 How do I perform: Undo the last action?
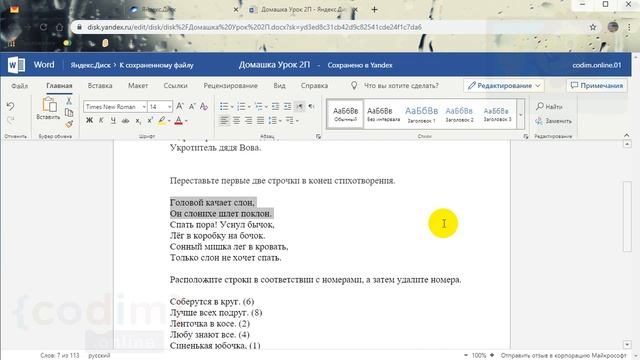(x=11, y=106)
